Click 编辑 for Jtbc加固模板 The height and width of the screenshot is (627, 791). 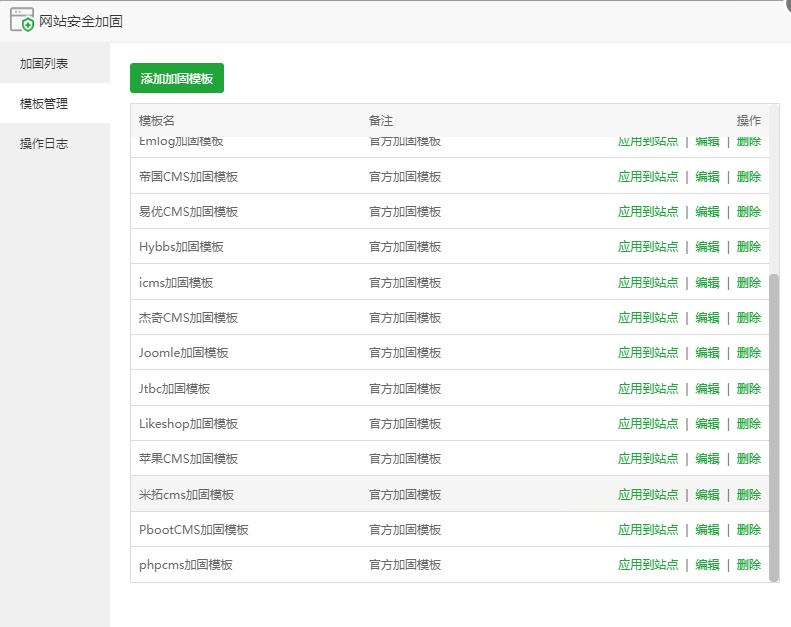(707, 388)
